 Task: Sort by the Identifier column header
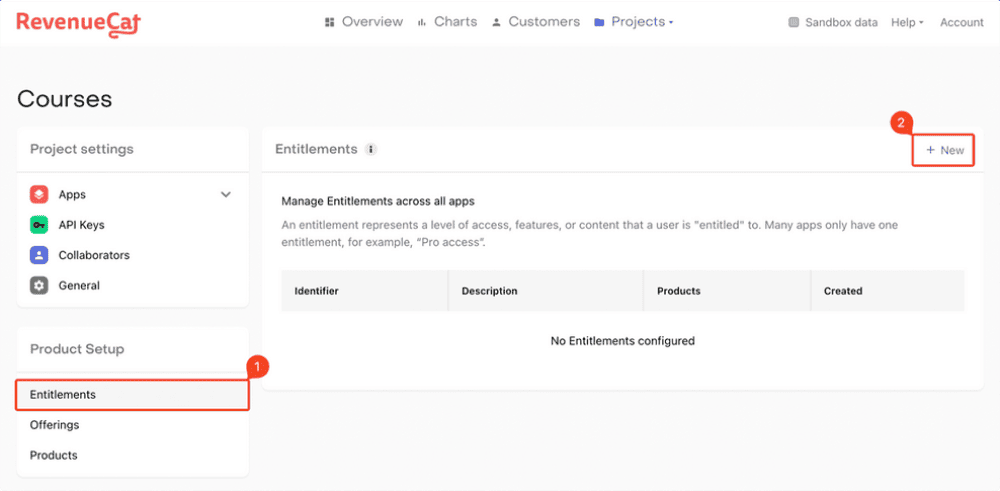pyautogui.click(x=316, y=291)
